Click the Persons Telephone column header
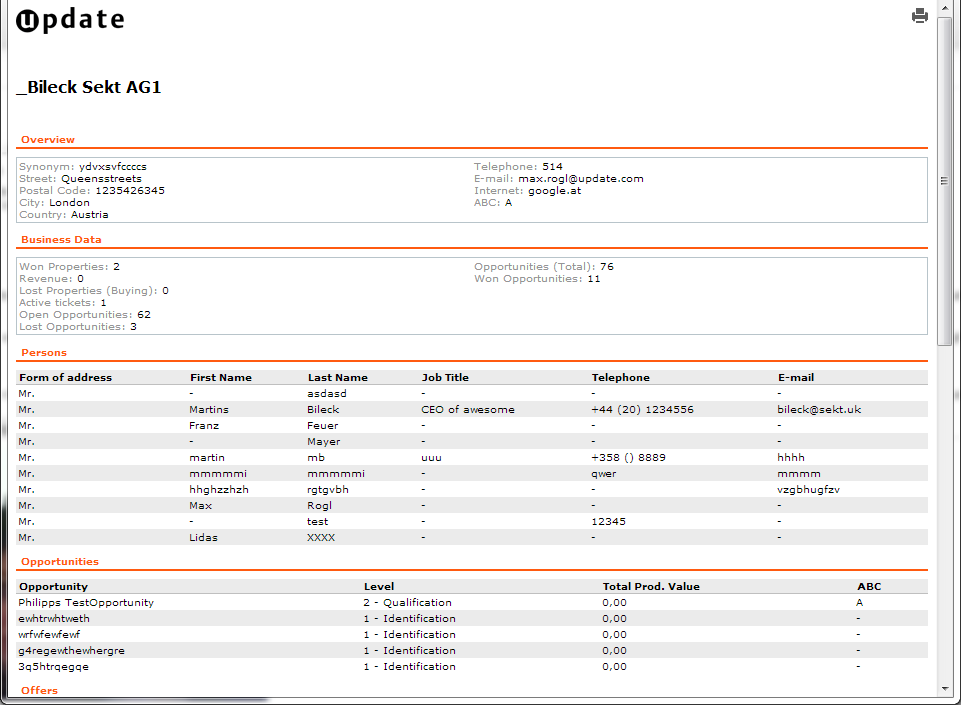Image resolution: width=961 pixels, height=705 pixels. point(620,378)
